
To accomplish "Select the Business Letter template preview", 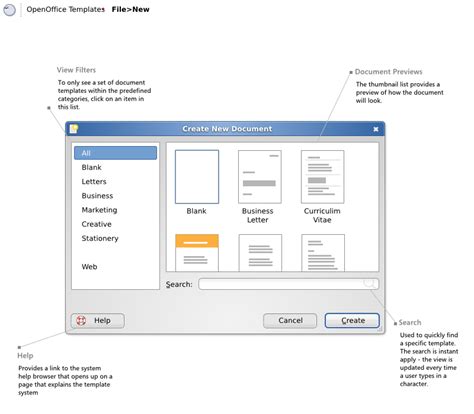I will [x=260, y=177].
